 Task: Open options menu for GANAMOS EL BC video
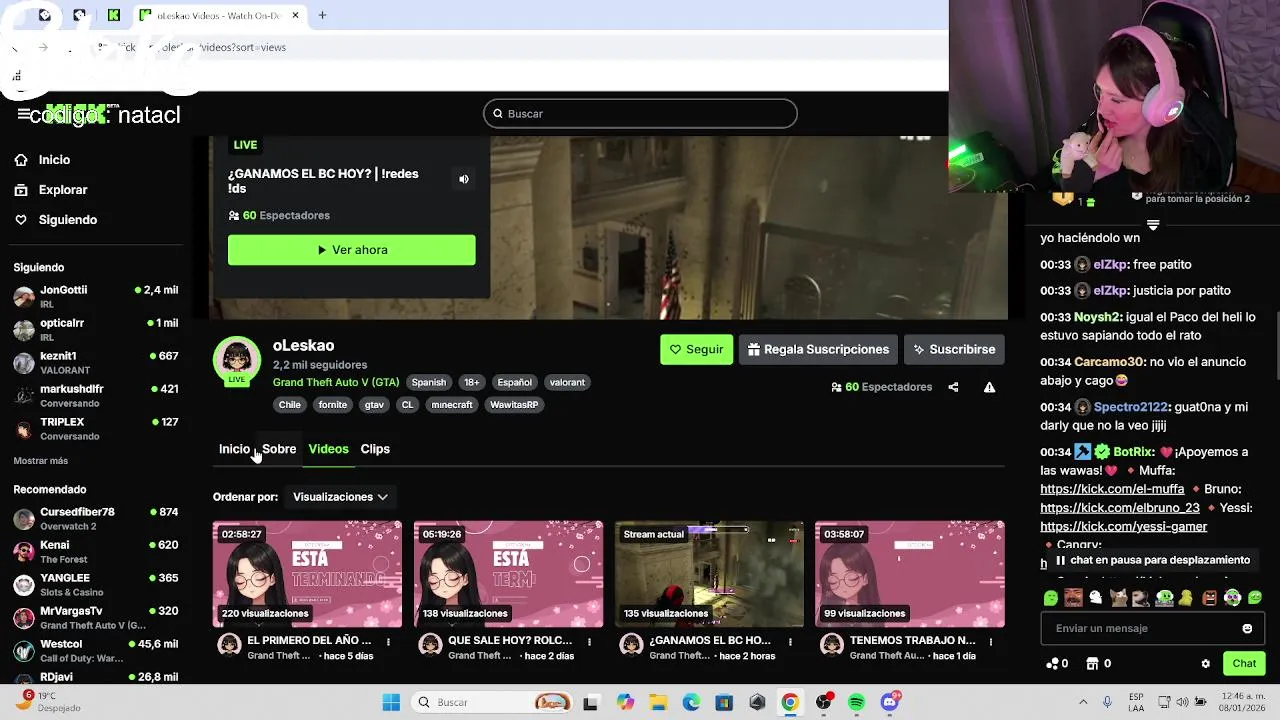coord(790,642)
